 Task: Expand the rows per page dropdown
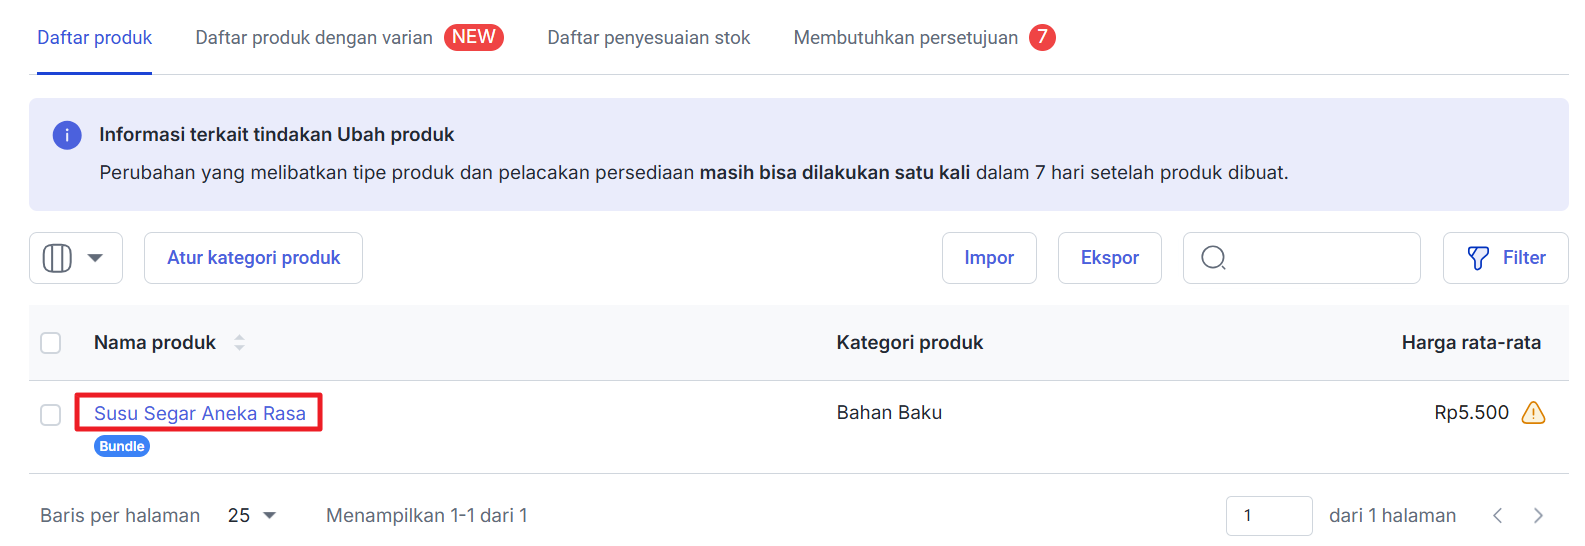coord(252,516)
